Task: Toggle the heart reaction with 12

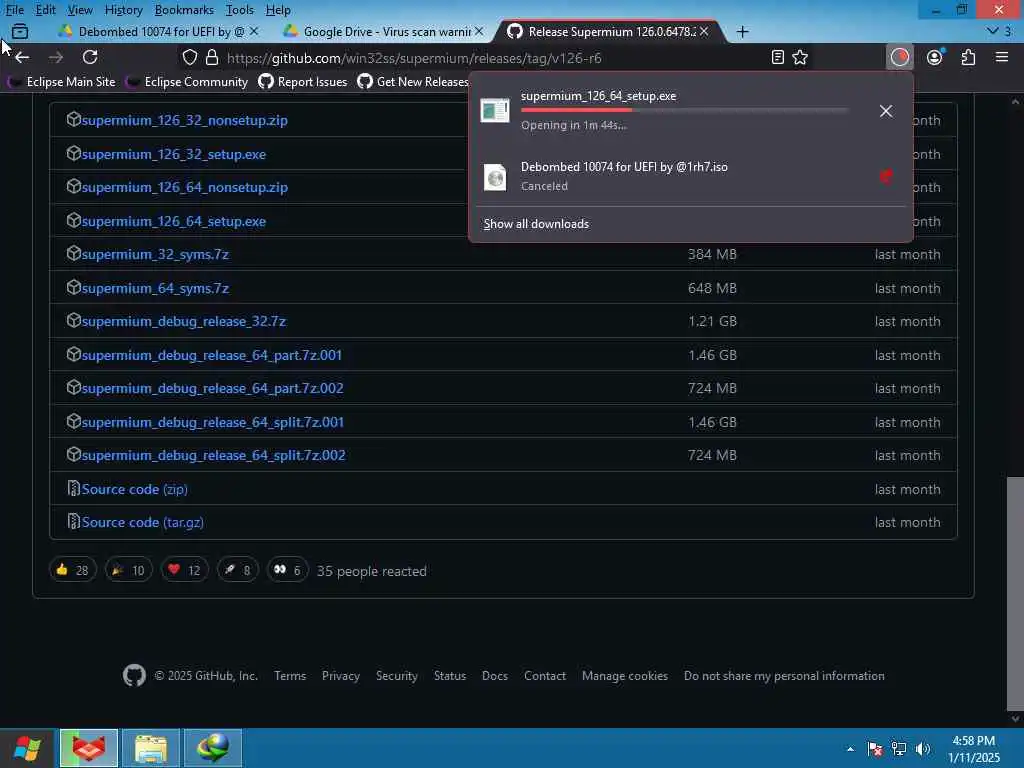Action: [185, 570]
